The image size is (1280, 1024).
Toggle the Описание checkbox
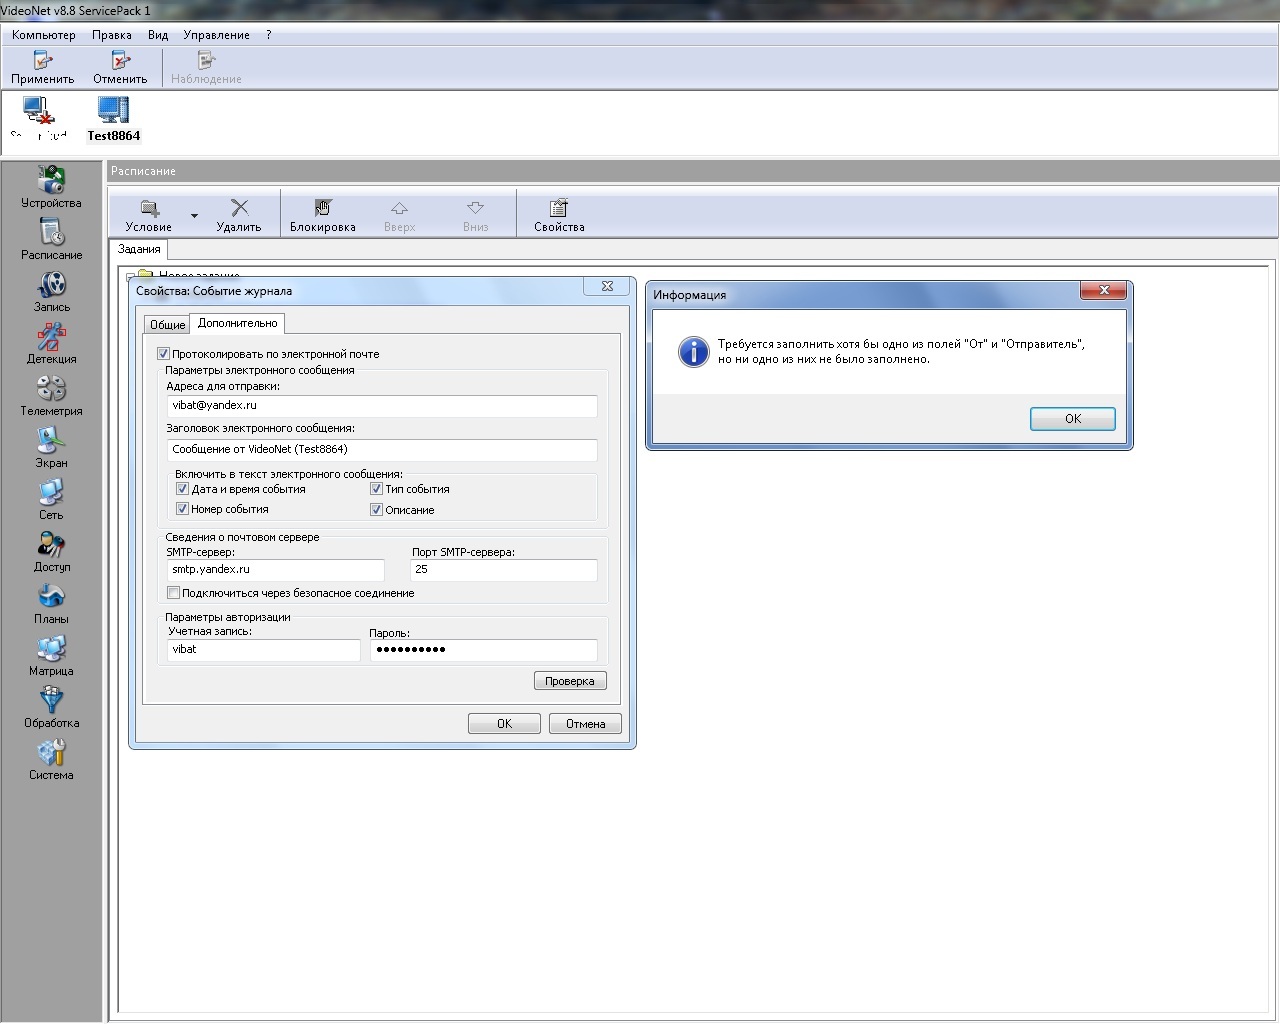point(377,510)
